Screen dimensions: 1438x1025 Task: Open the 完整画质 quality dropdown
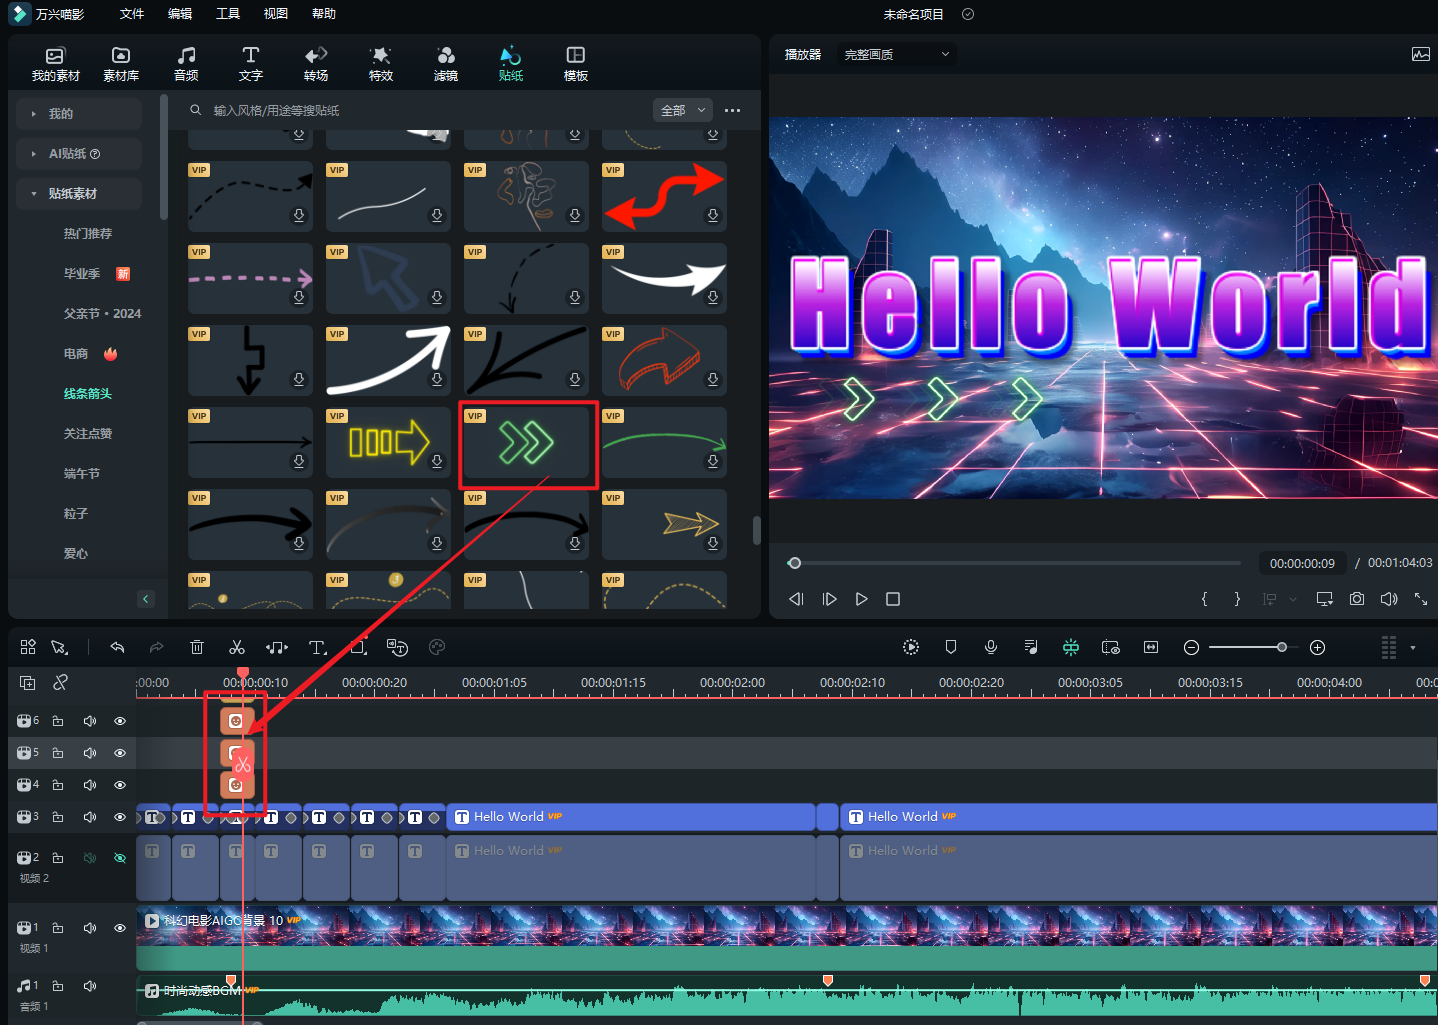point(896,55)
